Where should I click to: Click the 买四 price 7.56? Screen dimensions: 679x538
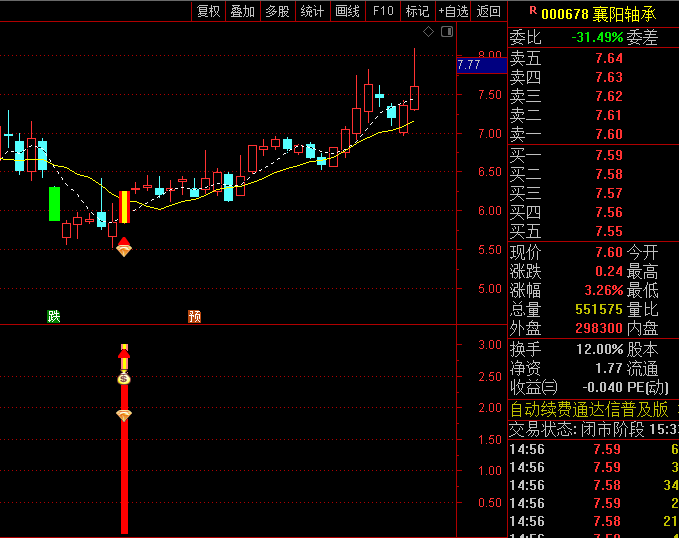pos(609,212)
